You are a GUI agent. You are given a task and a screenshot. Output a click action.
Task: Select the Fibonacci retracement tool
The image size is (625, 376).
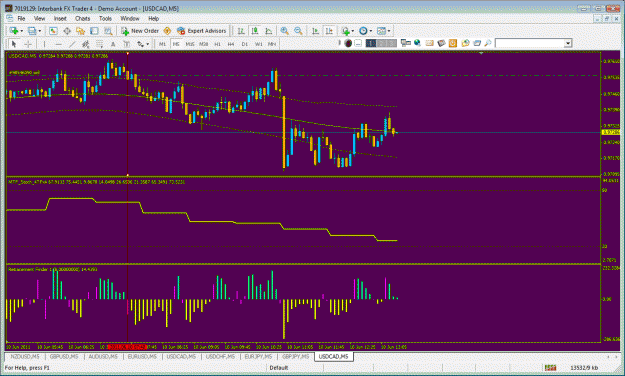pos(99,44)
